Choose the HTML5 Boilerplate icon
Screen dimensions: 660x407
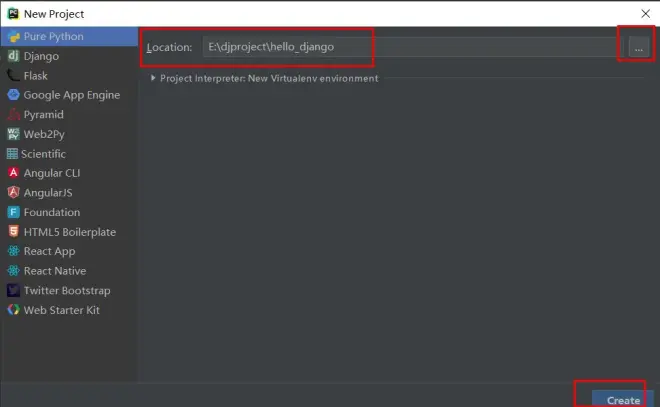click(x=13, y=231)
